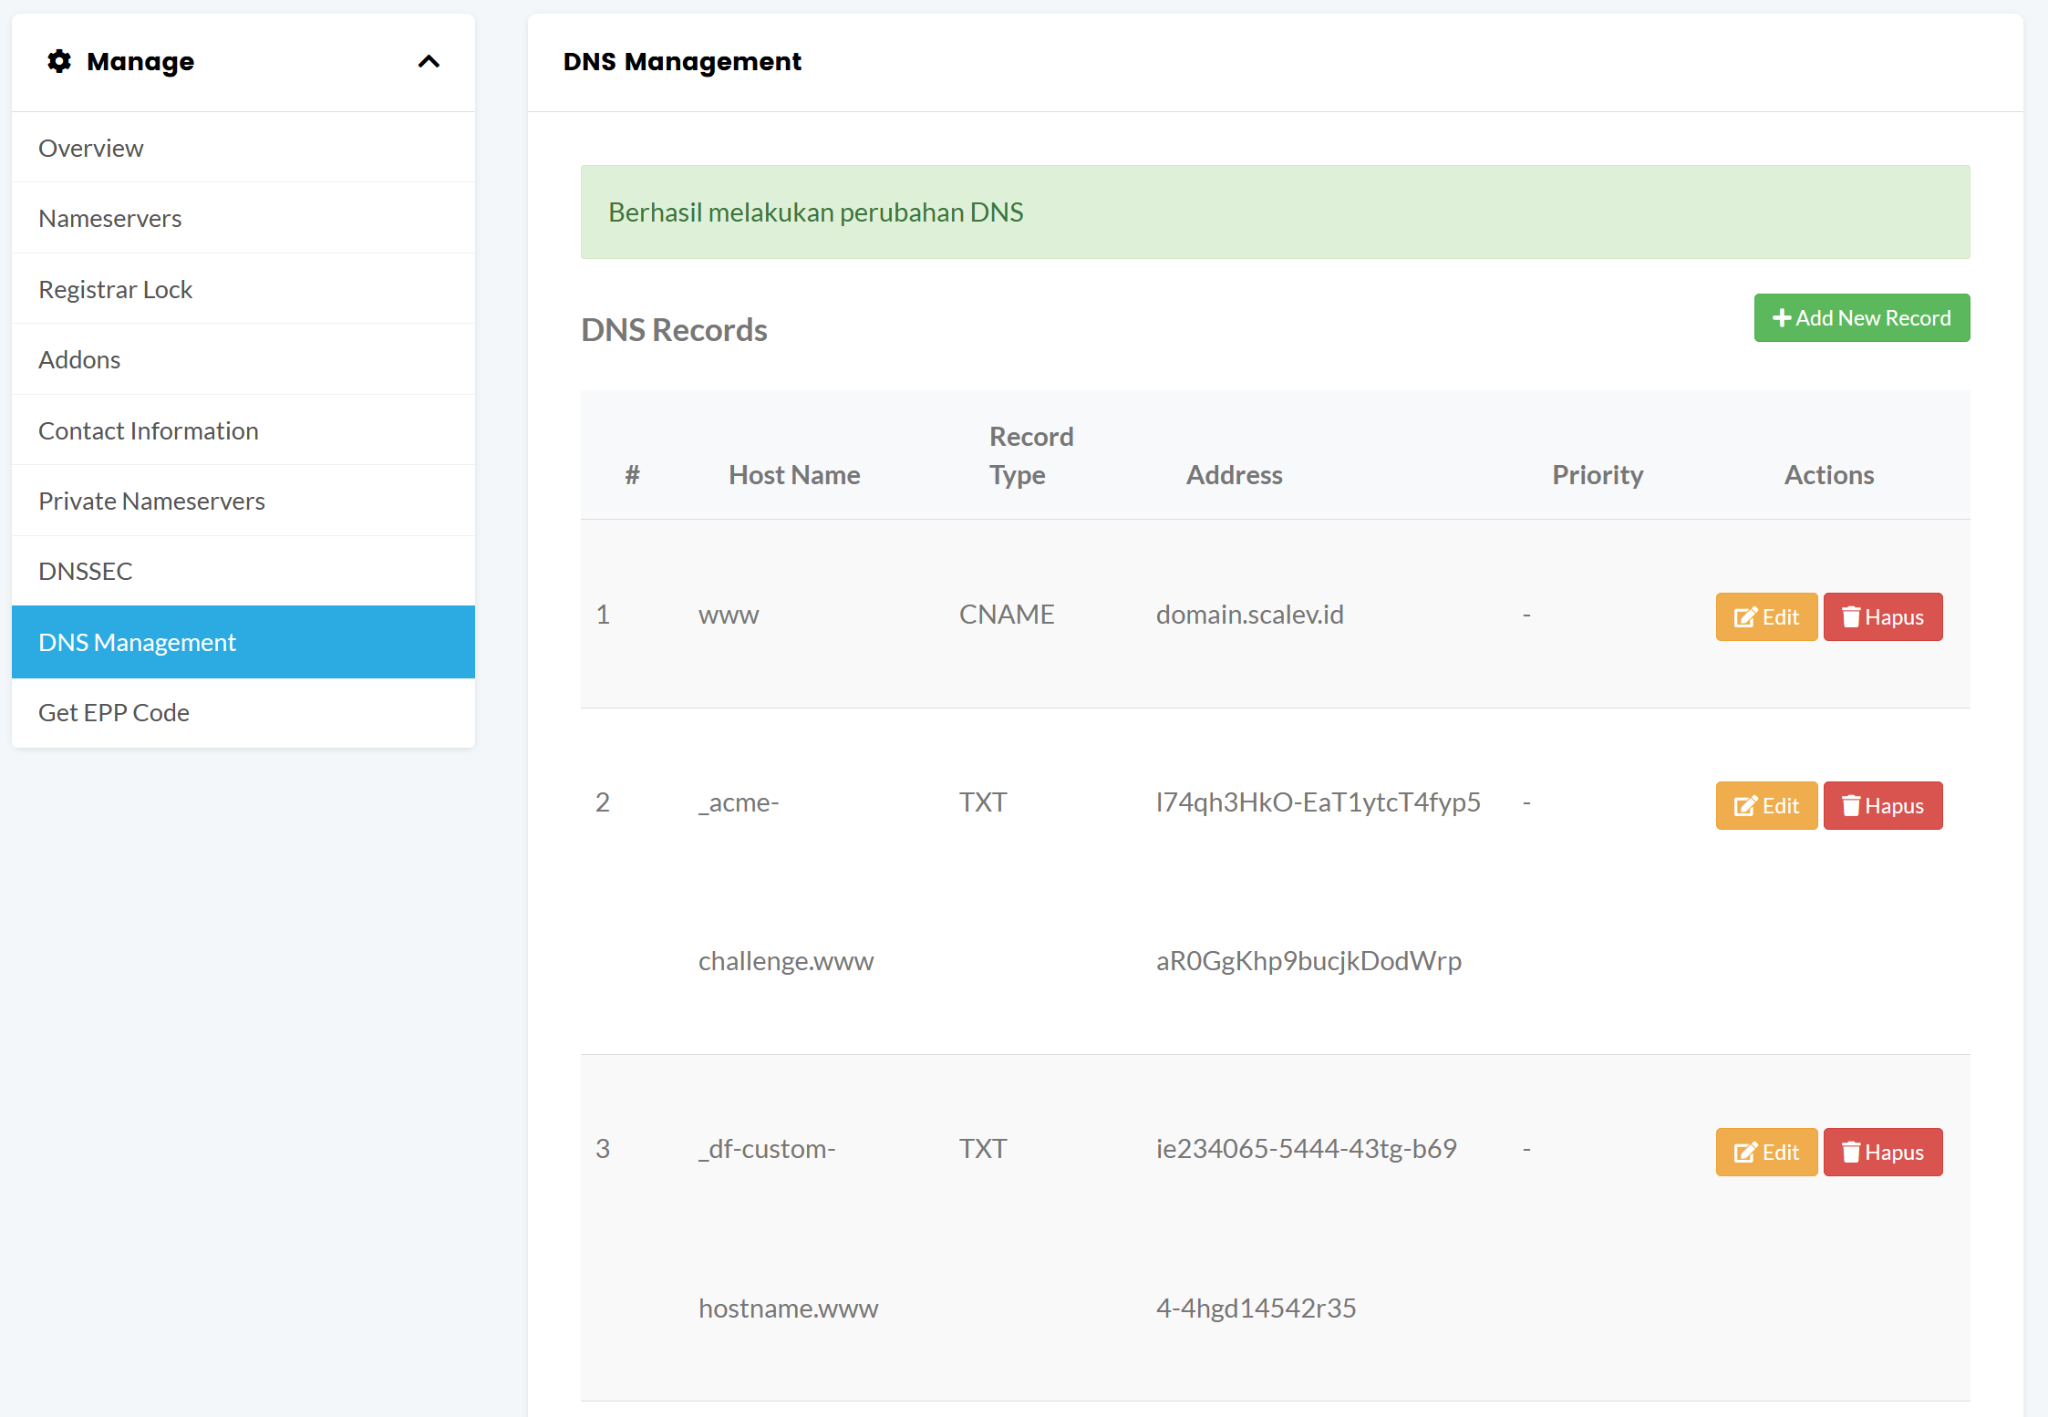
Task: Click the DNS Records heading
Action: coord(674,330)
